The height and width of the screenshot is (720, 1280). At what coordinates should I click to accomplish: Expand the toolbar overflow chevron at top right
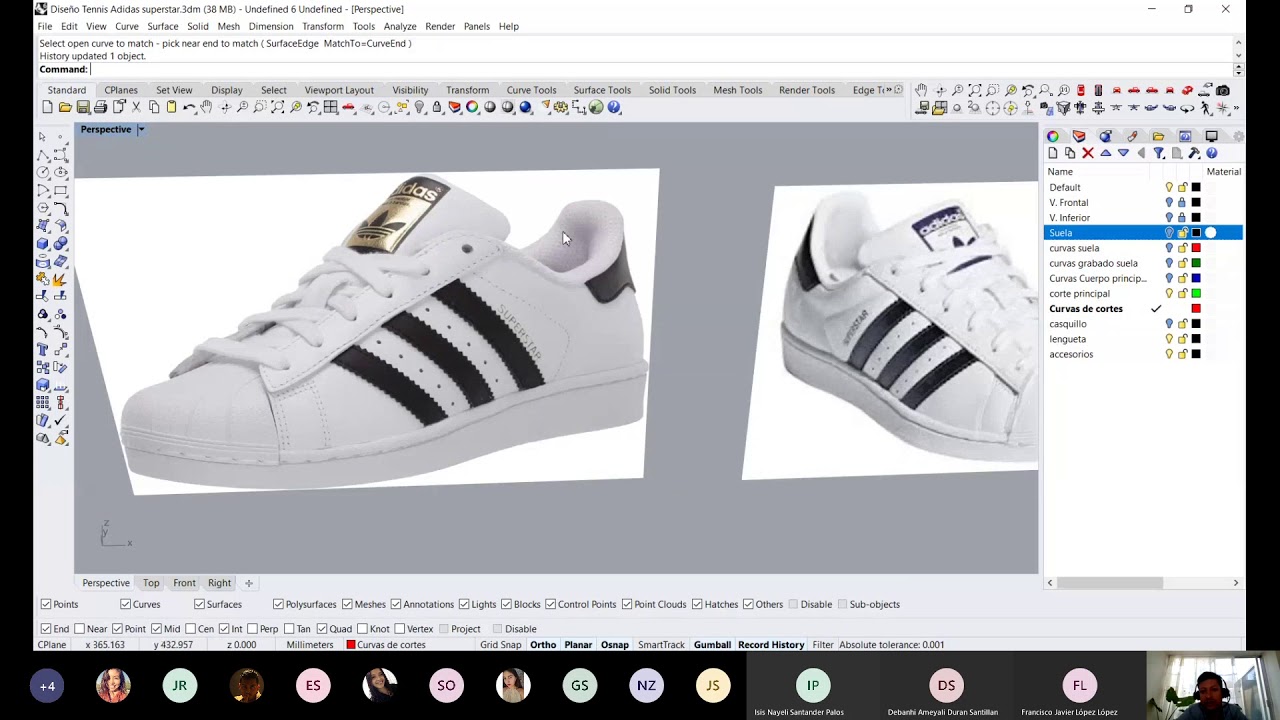(x=1236, y=108)
